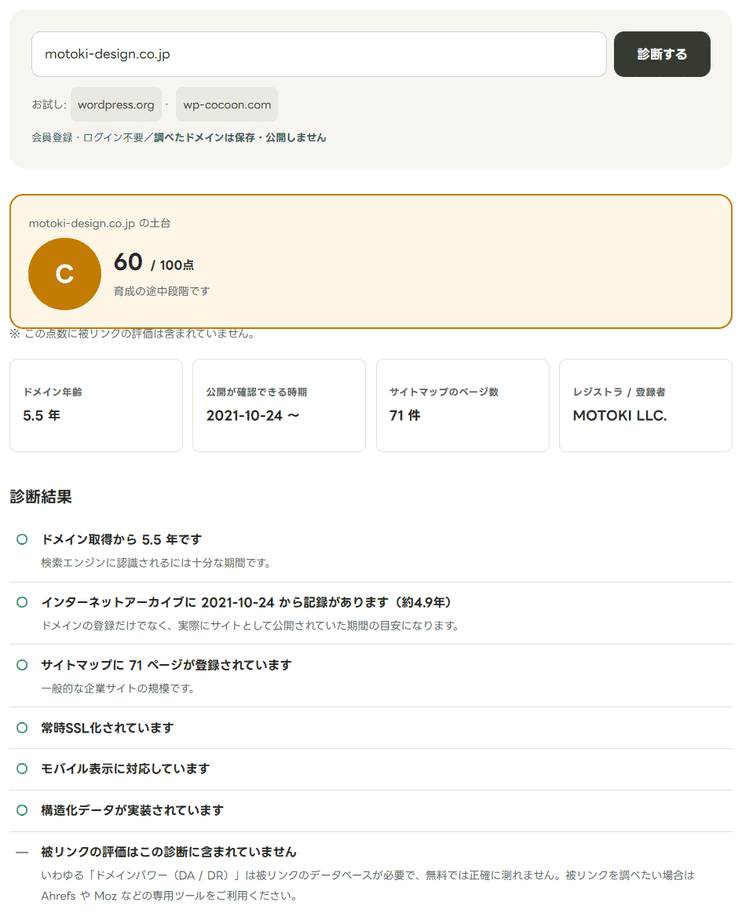The width and height of the screenshot is (742, 924).
Task: Click '検索エンジンに認識されるには十分な期間です' description
Action: (156, 563)
